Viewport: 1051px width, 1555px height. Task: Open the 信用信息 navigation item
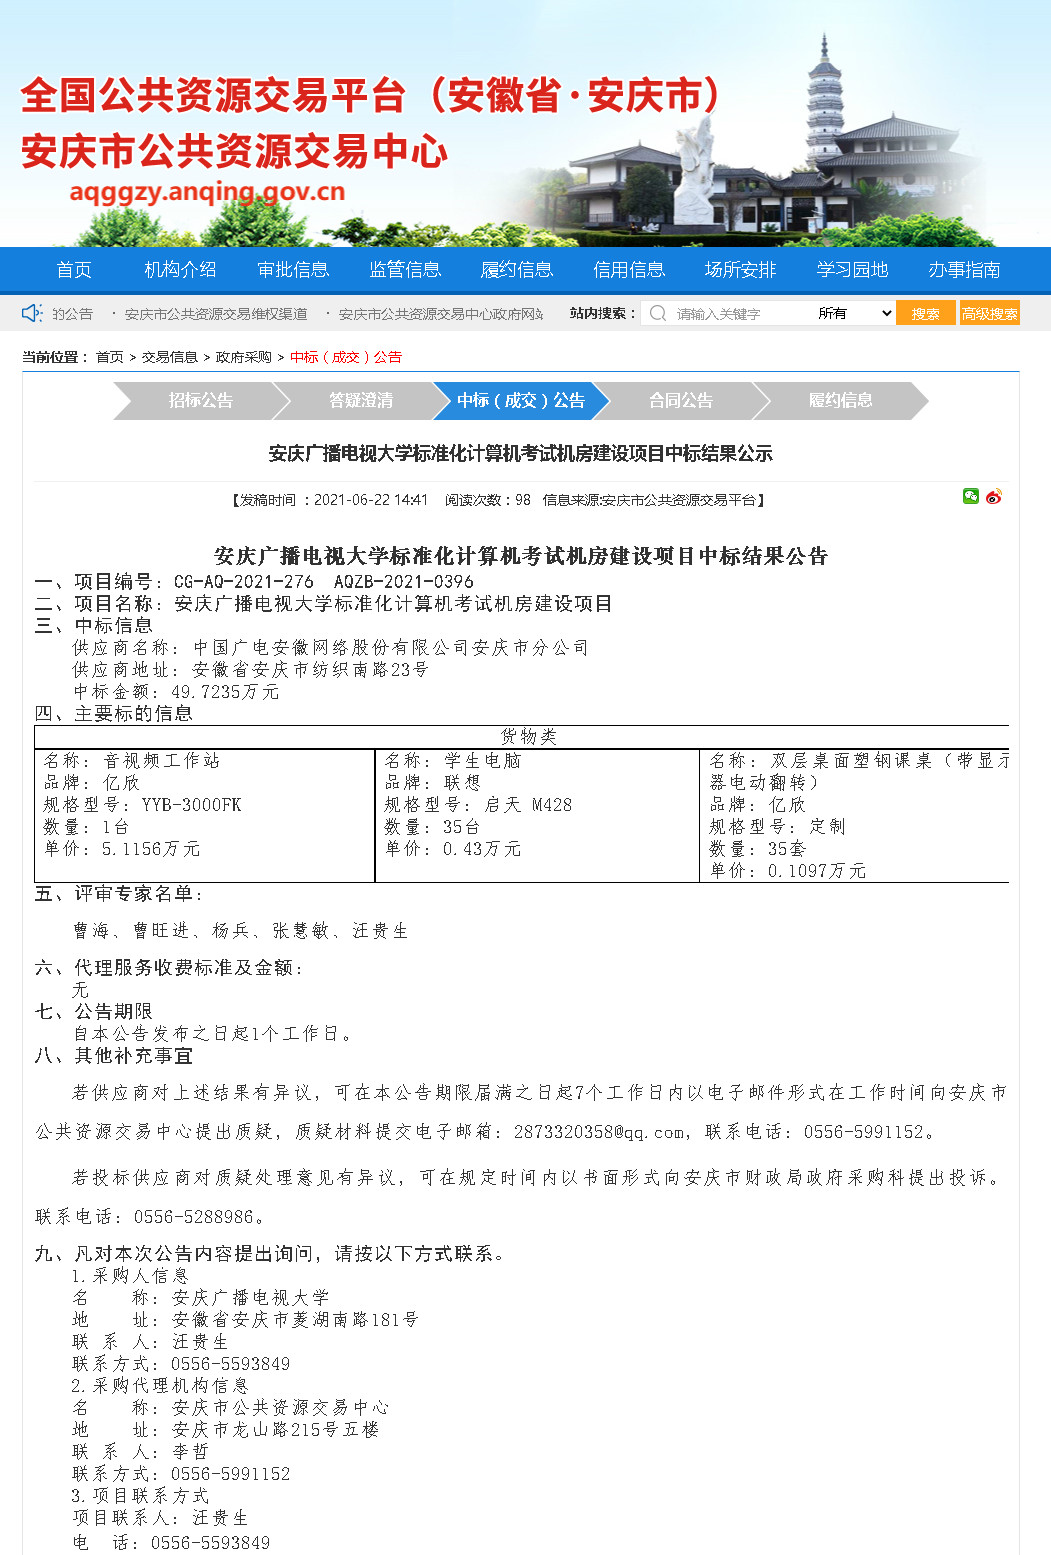click(629, 270)
